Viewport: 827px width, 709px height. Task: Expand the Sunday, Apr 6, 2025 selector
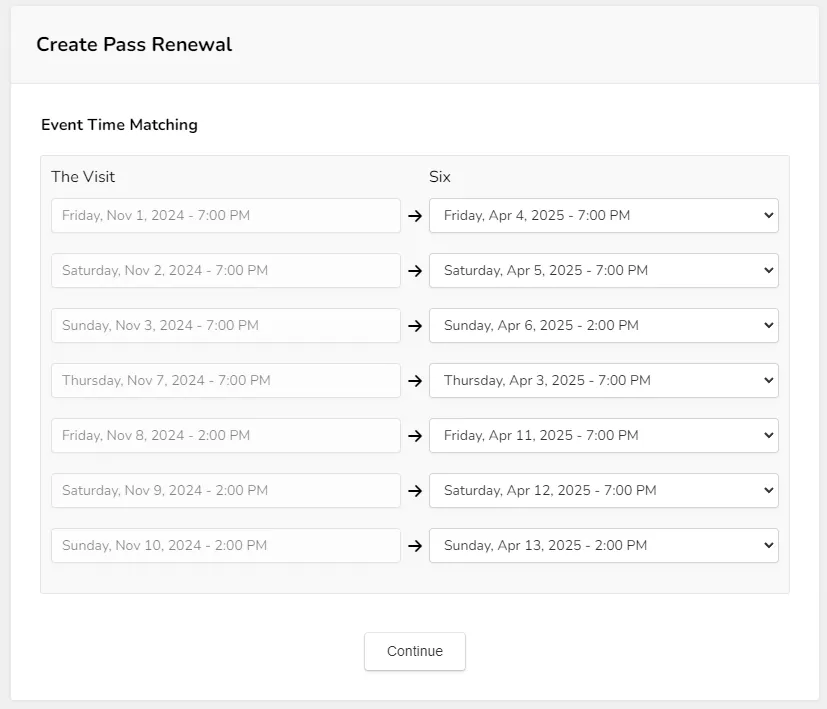coord(603,325)
